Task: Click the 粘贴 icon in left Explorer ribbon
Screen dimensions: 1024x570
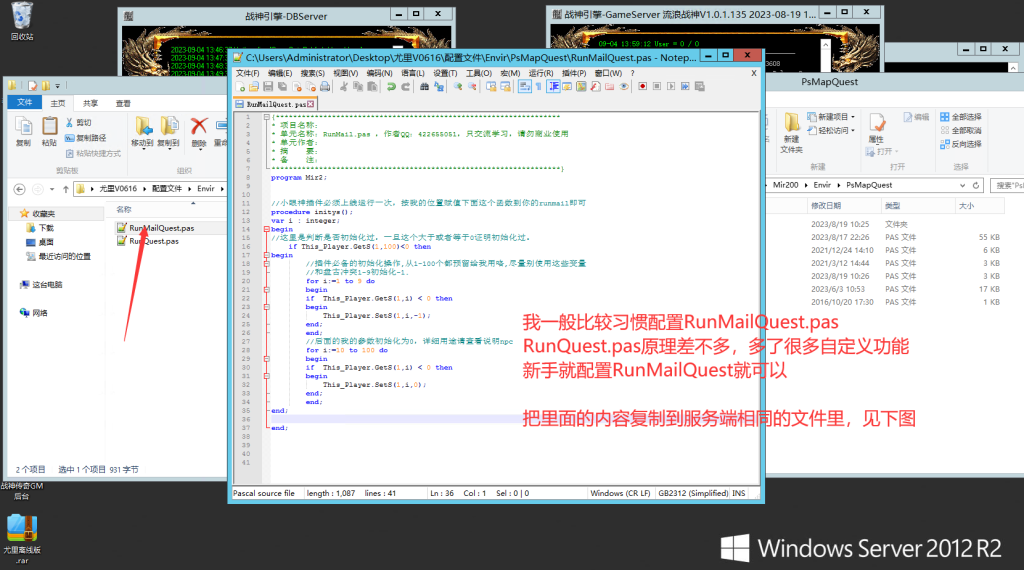Action: [50, 131]
